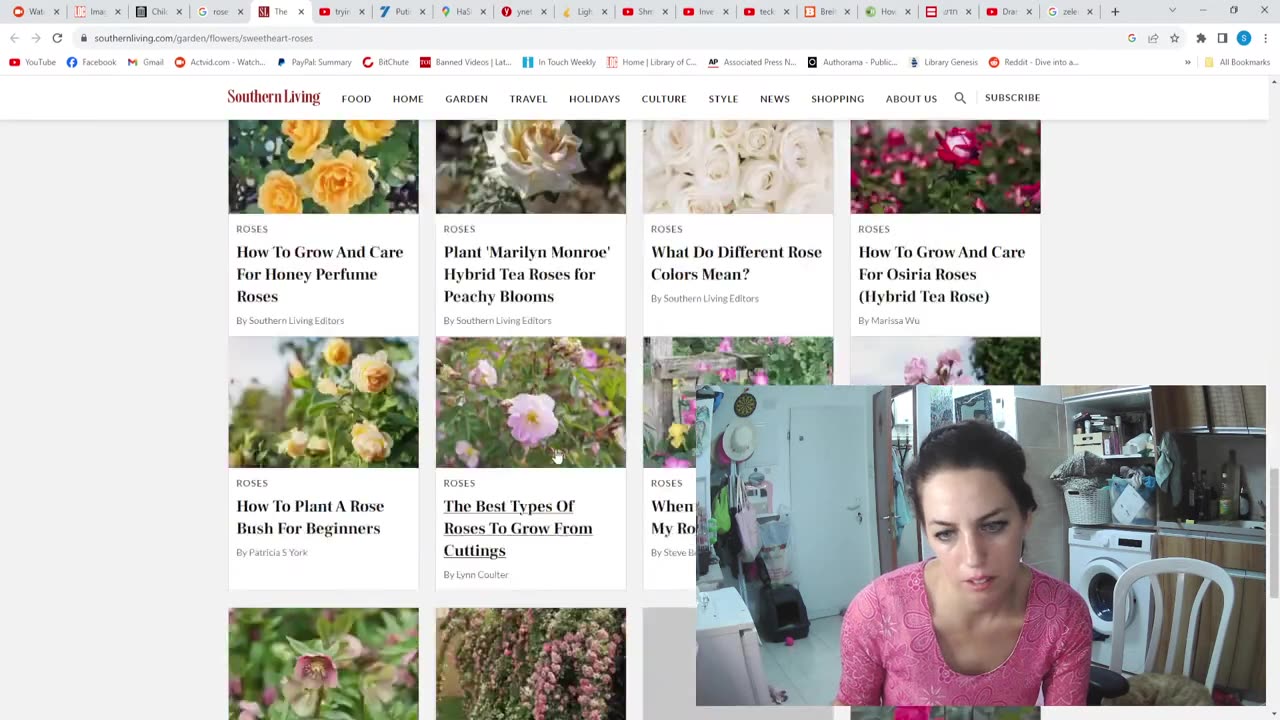Open the browser side panel

point(1222,38)
